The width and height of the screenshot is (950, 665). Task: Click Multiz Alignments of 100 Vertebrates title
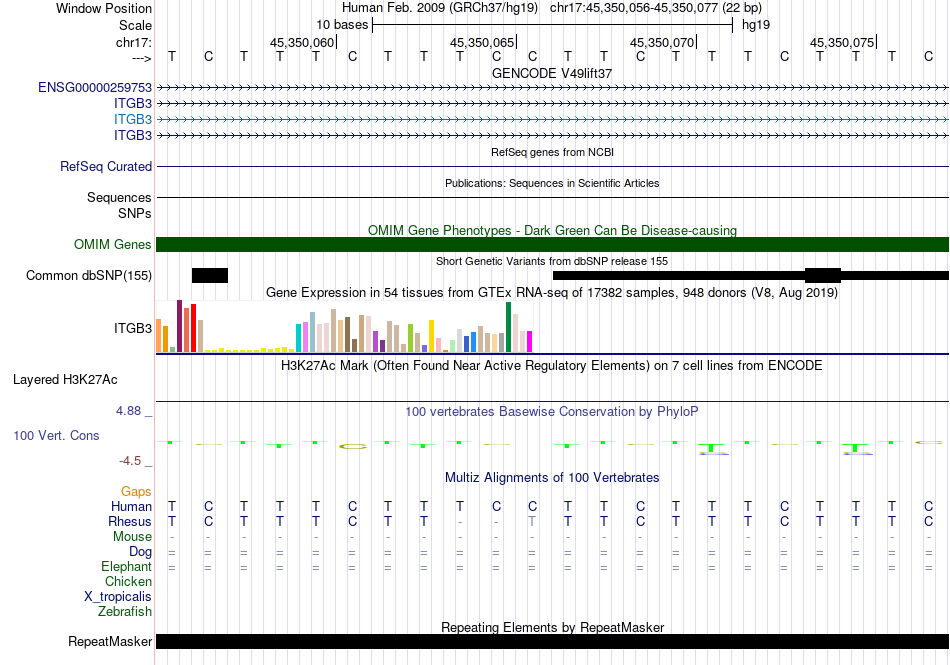coord(552,477)
